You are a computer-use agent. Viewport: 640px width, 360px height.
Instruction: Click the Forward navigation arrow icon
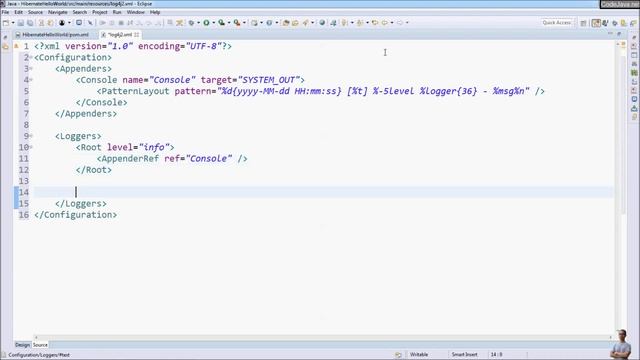click(400, 23)
